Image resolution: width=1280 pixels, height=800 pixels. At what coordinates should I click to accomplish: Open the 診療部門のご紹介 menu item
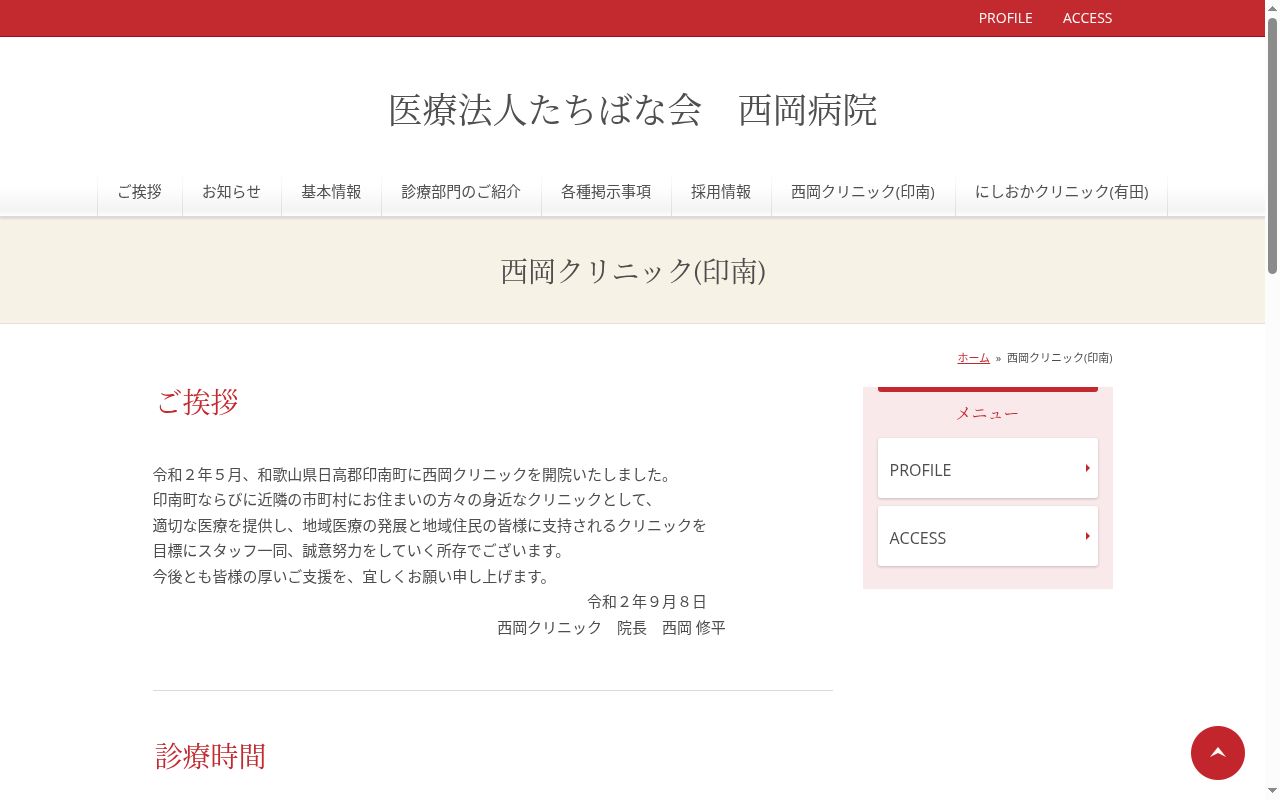[x=462, y=192]
